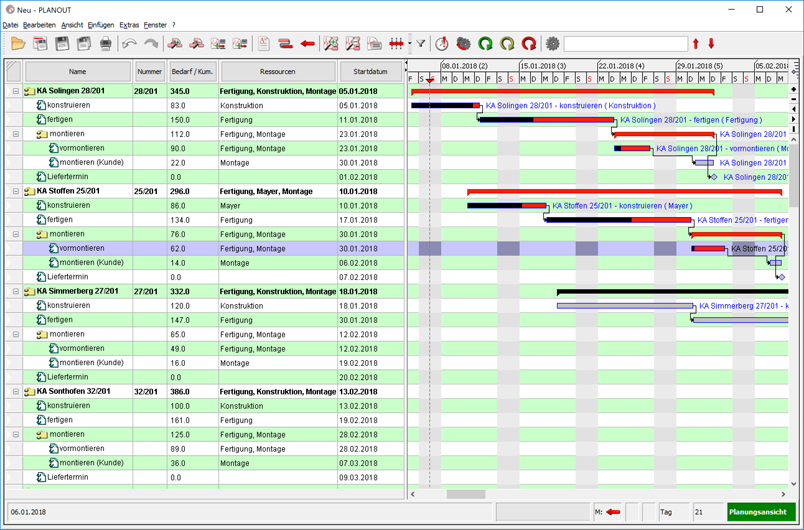Collapse the KA Solingen 28/201 project
804x530 pixels.
(15, 91)
